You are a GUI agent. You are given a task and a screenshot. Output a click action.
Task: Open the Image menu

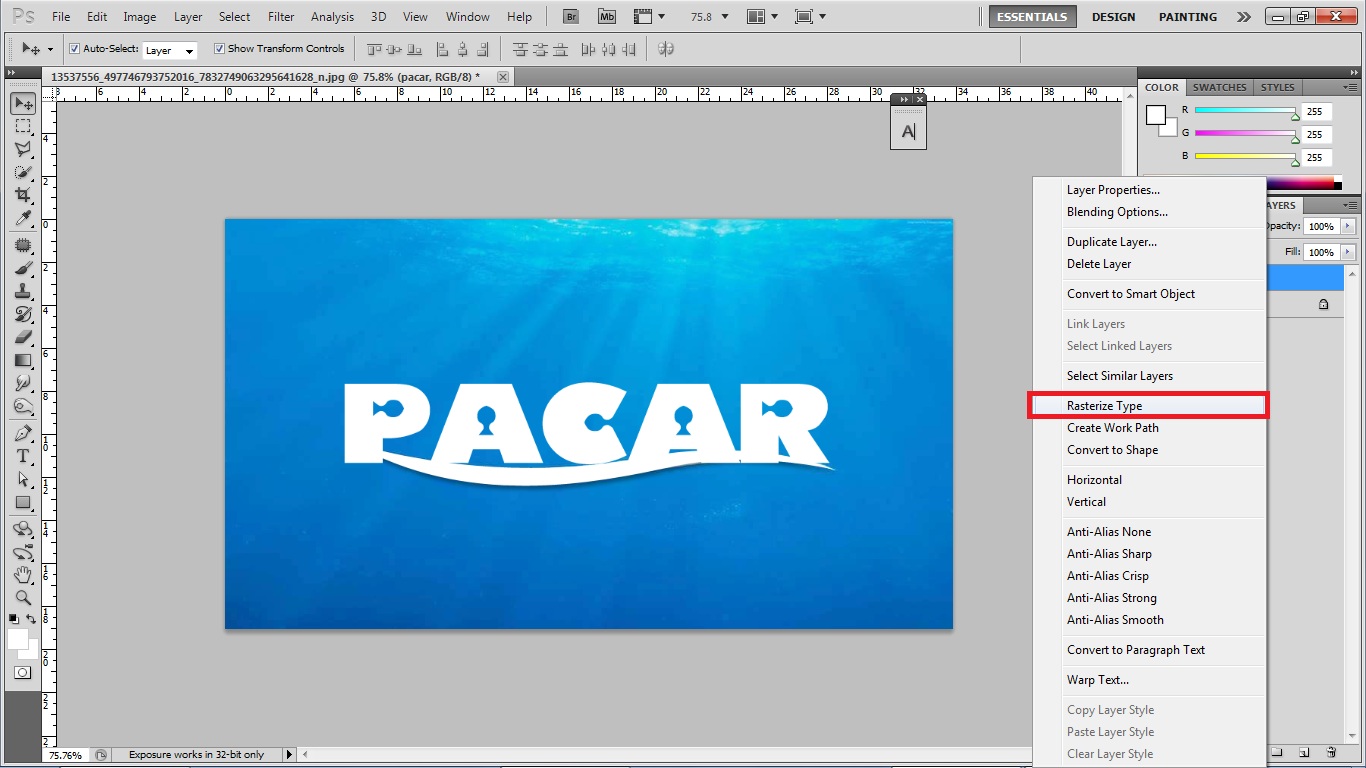pyautogui.click(x=140, y=17)
